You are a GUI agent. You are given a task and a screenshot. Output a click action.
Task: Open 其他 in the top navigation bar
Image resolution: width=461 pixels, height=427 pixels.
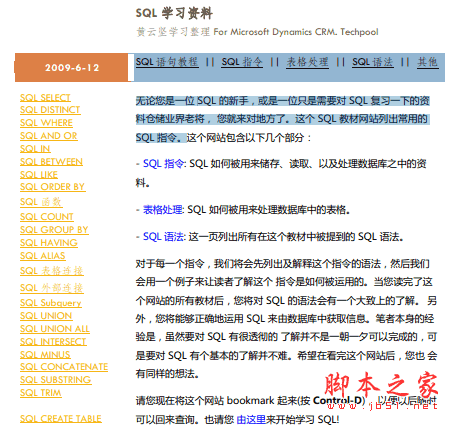428,62
